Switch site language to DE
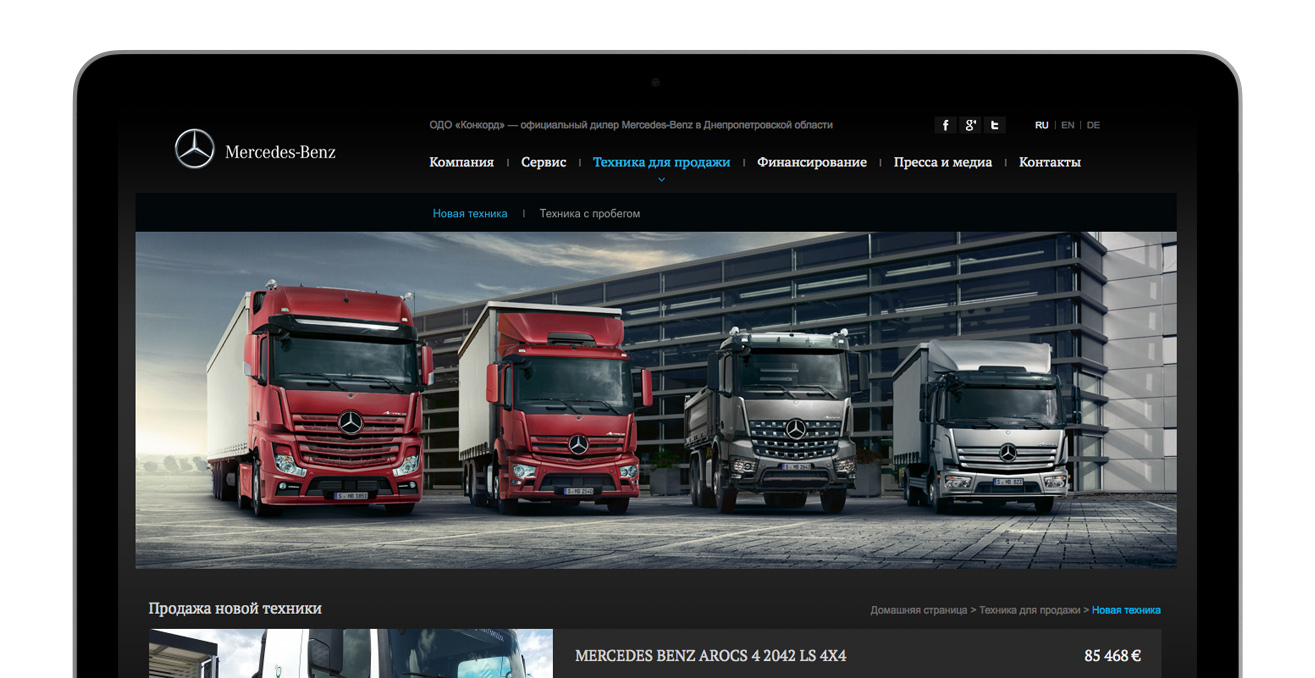 (x=1093, y=125)
